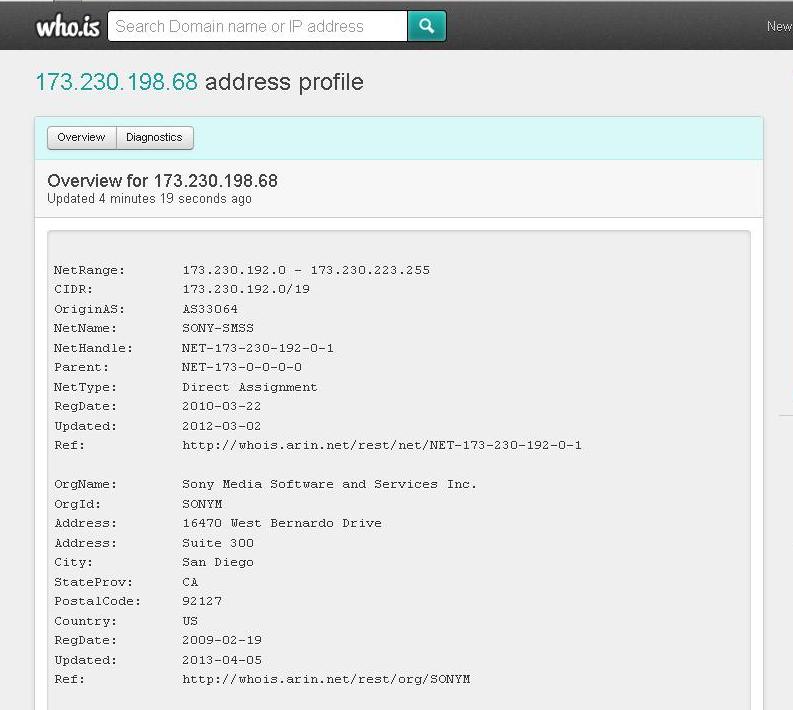Click the Parent: label
Image resolution: width=793 pixels, height=710 pixels.
[x=81, y=367]
